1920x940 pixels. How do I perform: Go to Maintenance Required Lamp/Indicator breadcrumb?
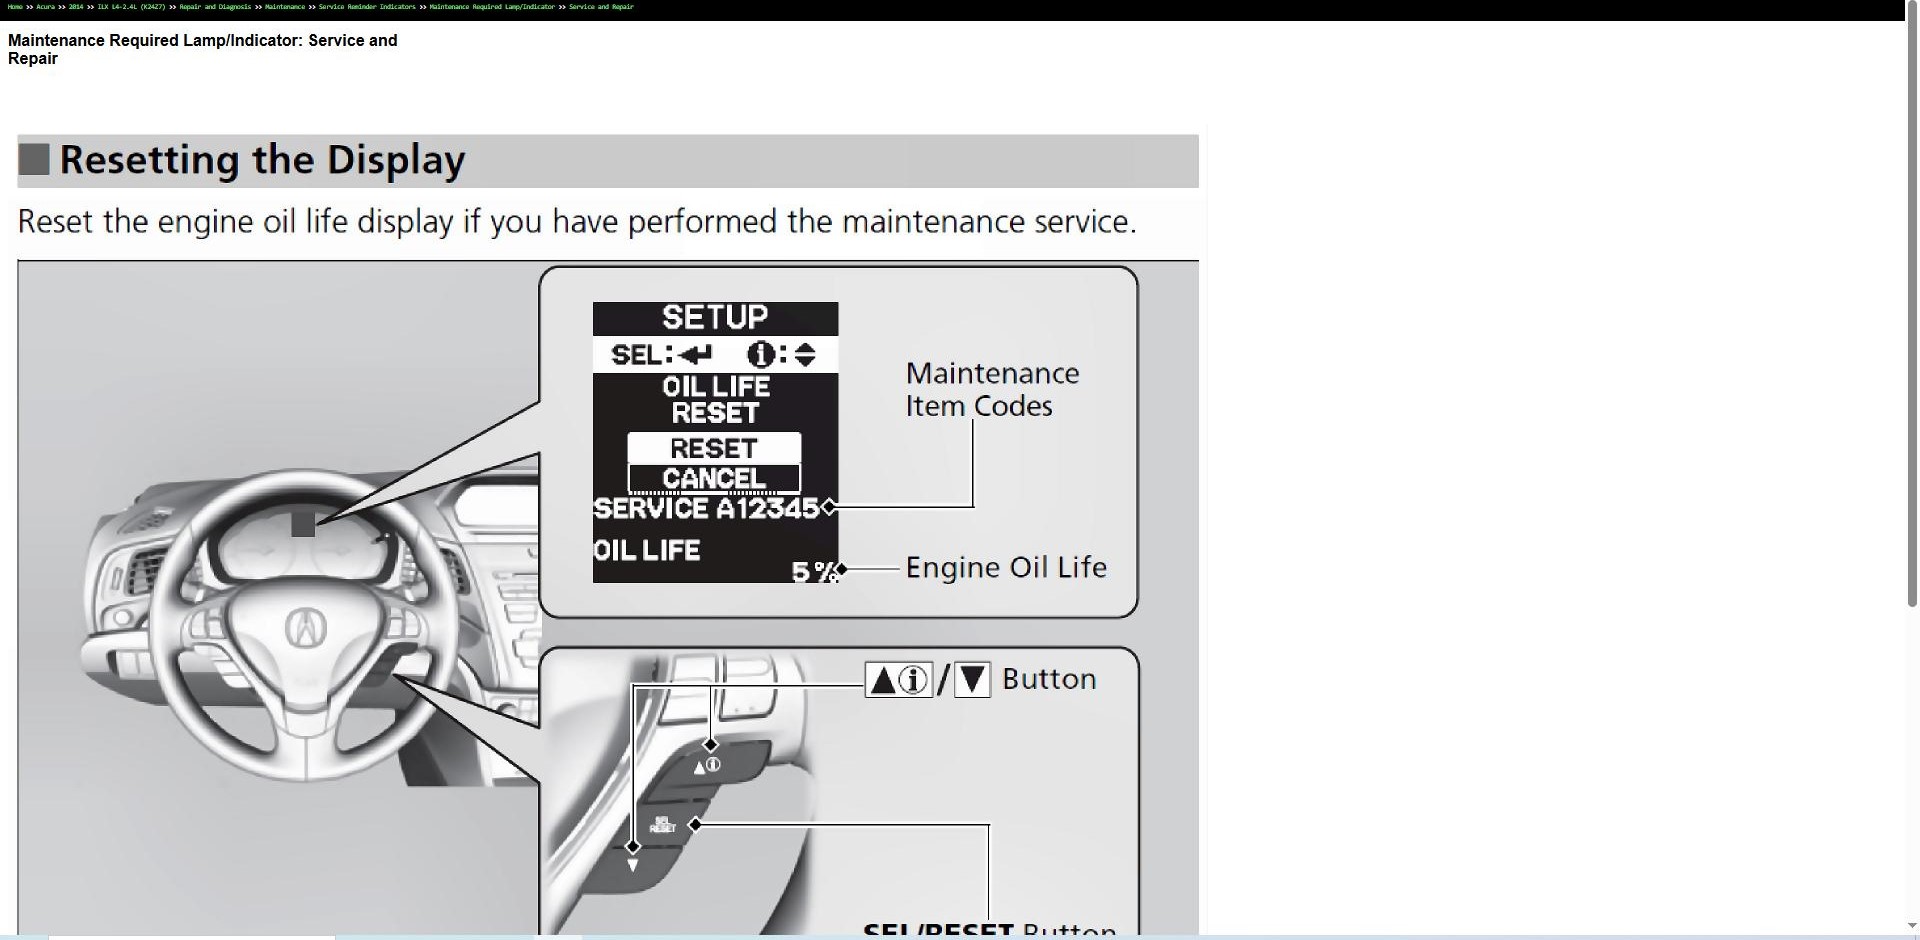point(492,7)
